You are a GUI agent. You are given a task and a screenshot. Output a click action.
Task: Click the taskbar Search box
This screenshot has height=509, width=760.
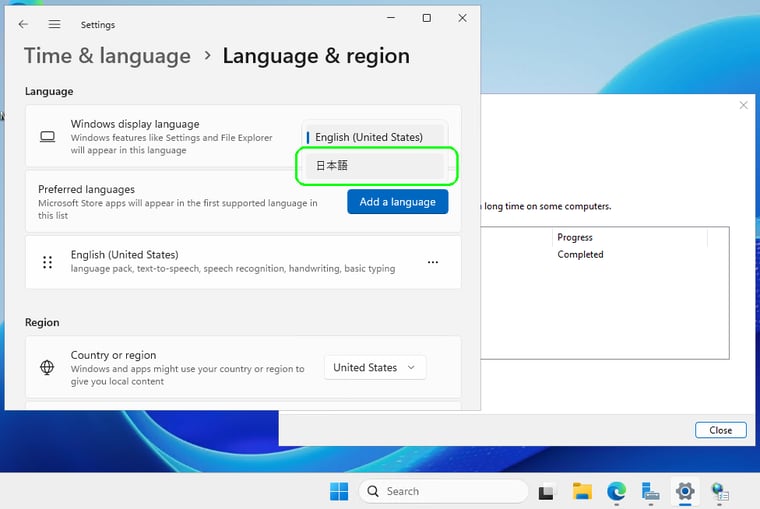click(443, 492)
